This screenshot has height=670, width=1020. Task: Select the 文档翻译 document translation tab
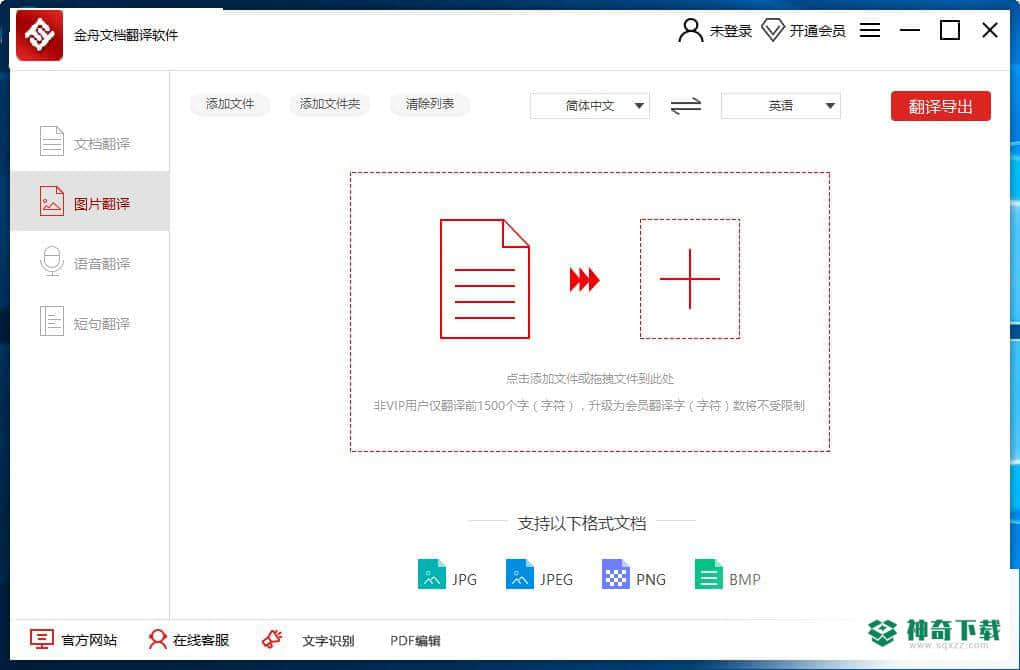click(90, 142)
